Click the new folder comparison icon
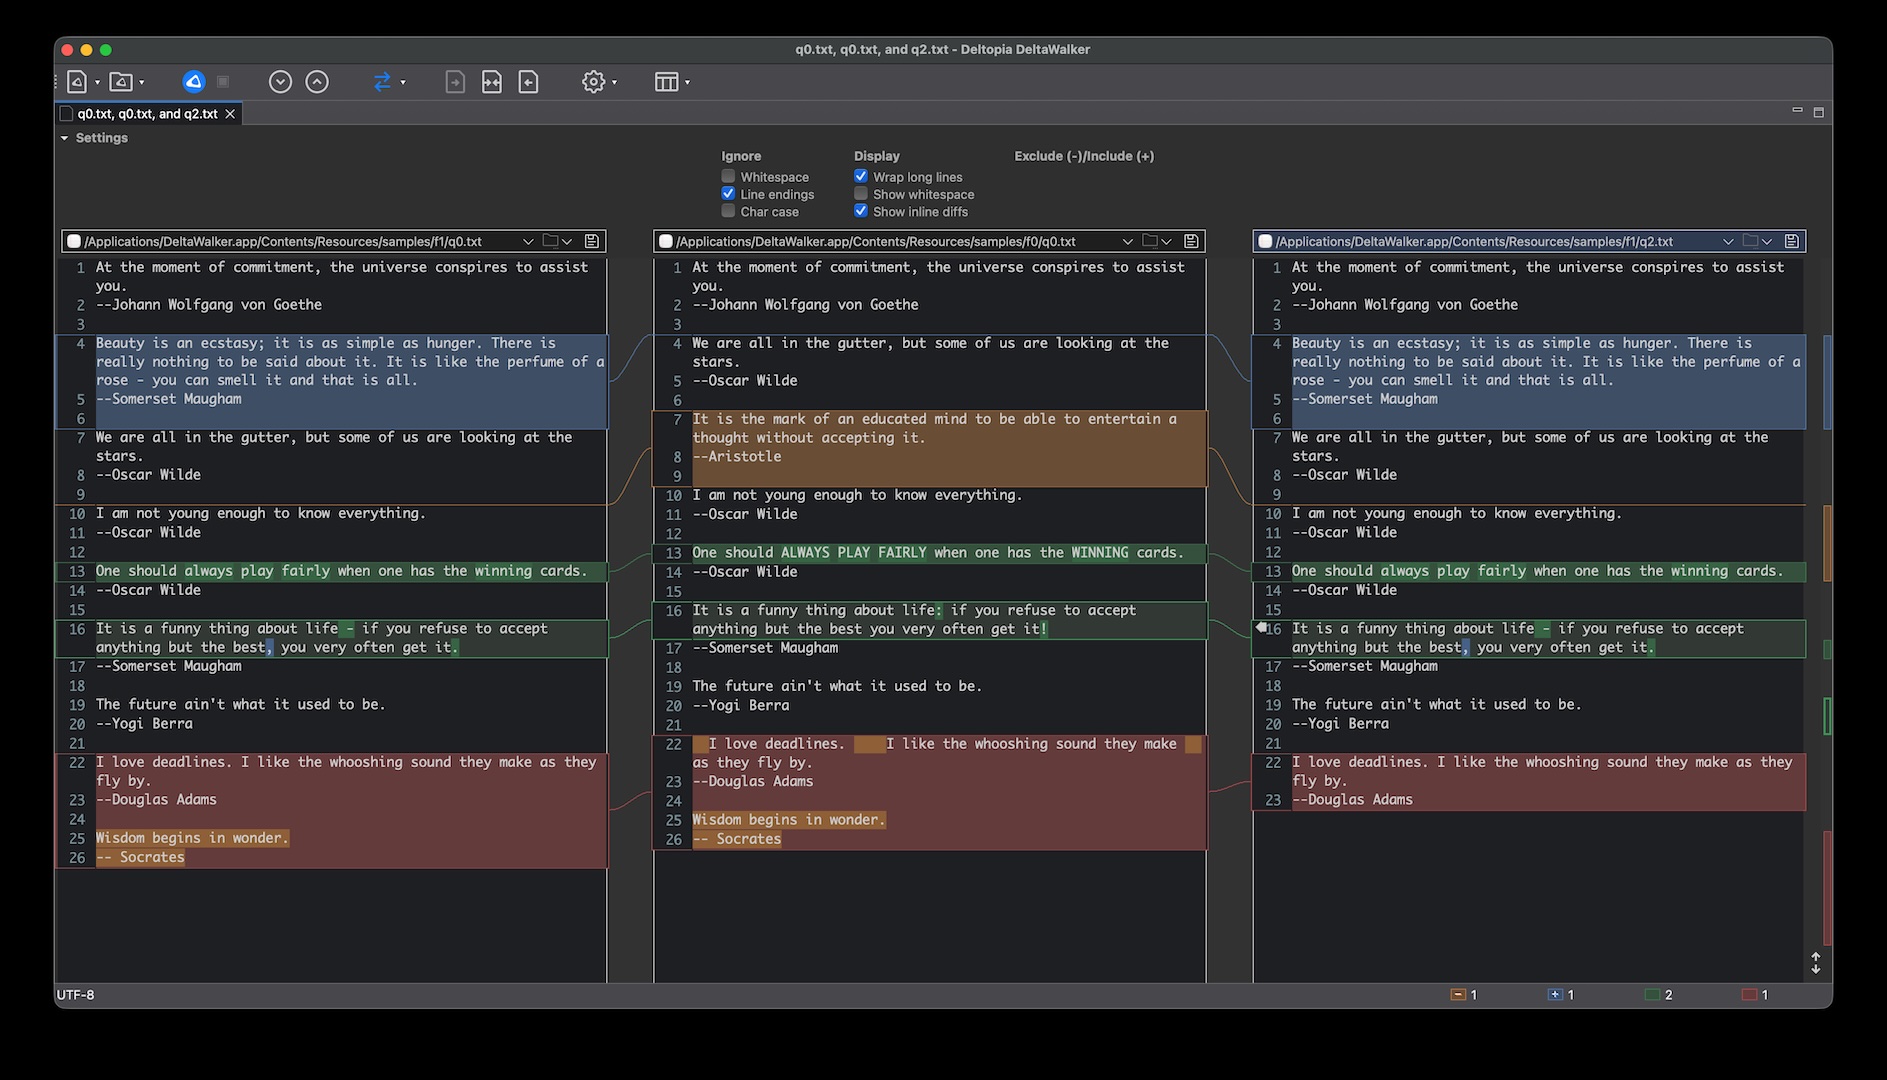Viewport: 1887px width, 1080px height. coord(121,82)
